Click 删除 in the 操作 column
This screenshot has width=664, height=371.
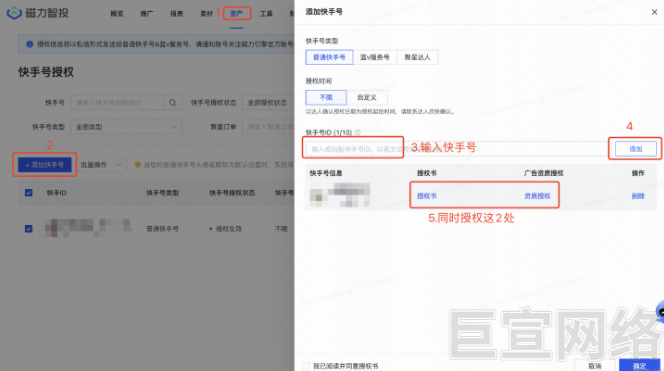pyautogui.click(x=638, y=196)
